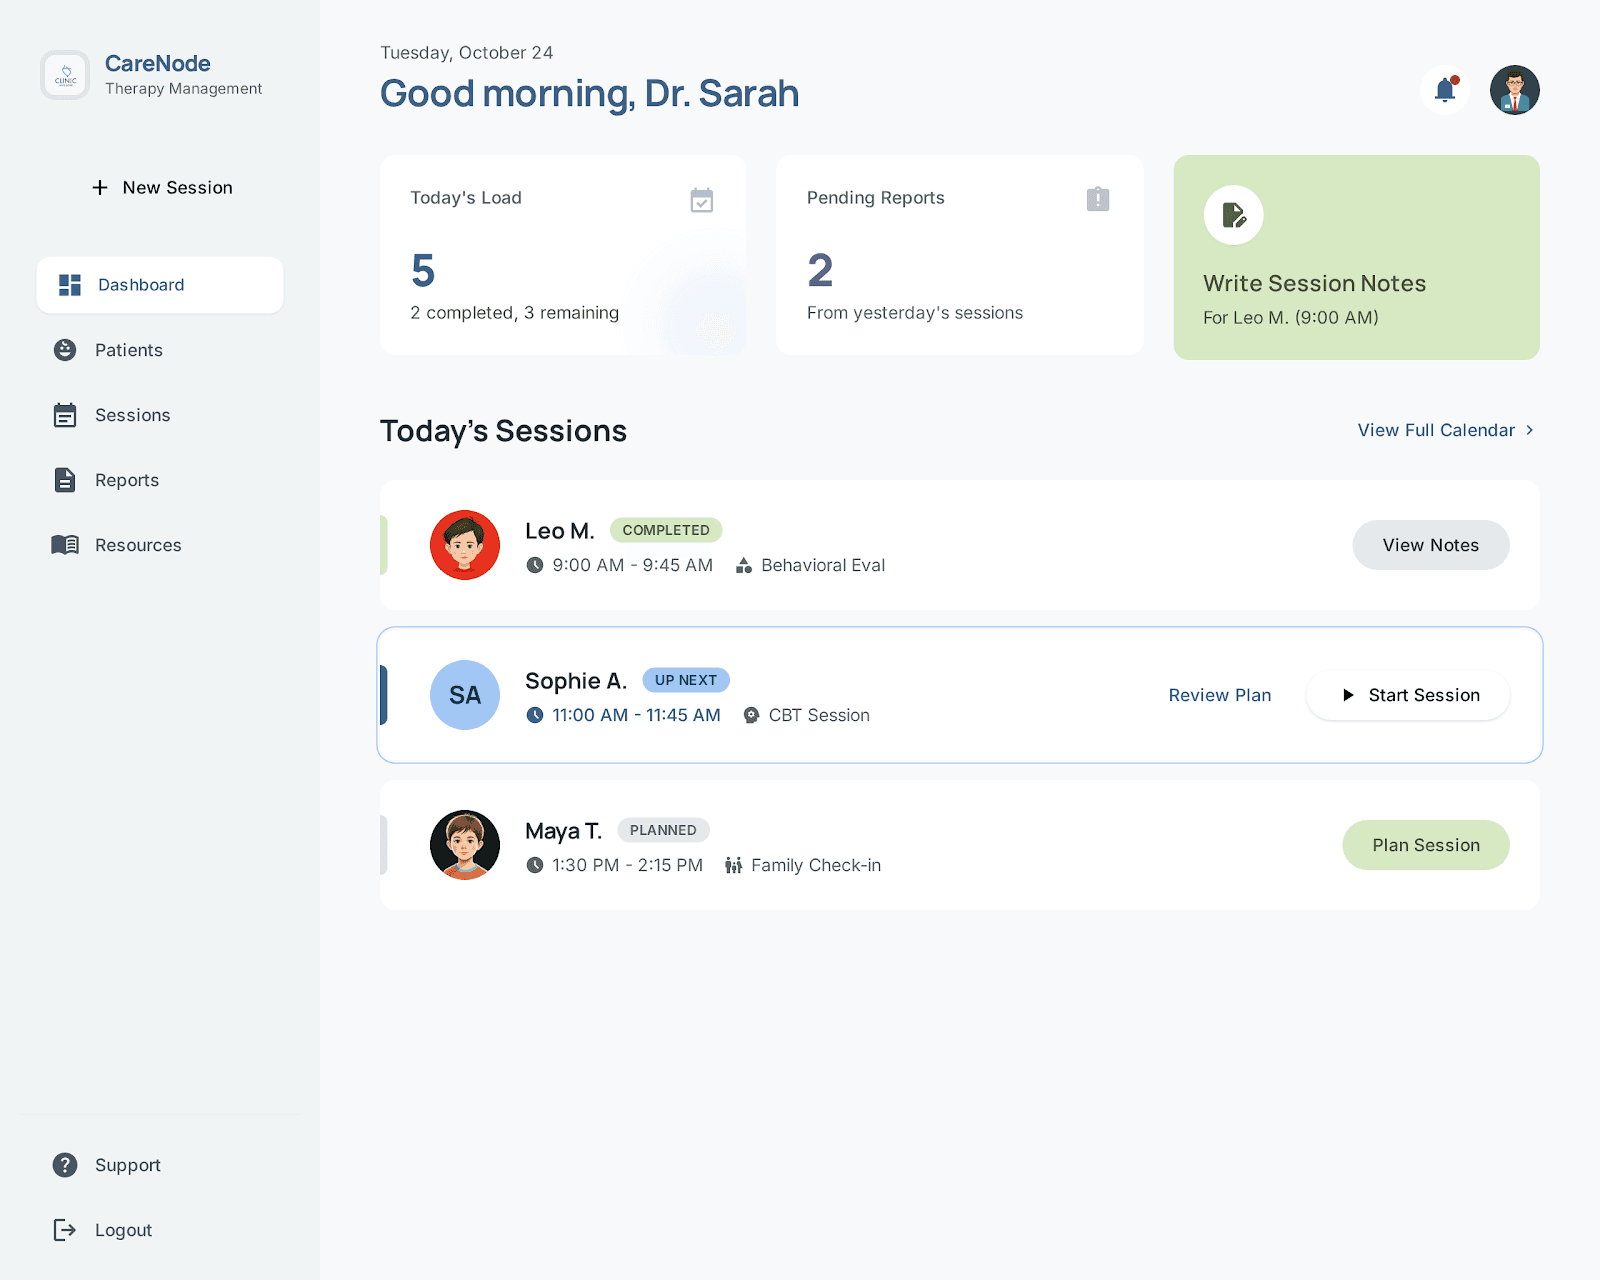Click the CareNode clinic logo icon
1600x1280 pixels.
[x=65, y=75]
